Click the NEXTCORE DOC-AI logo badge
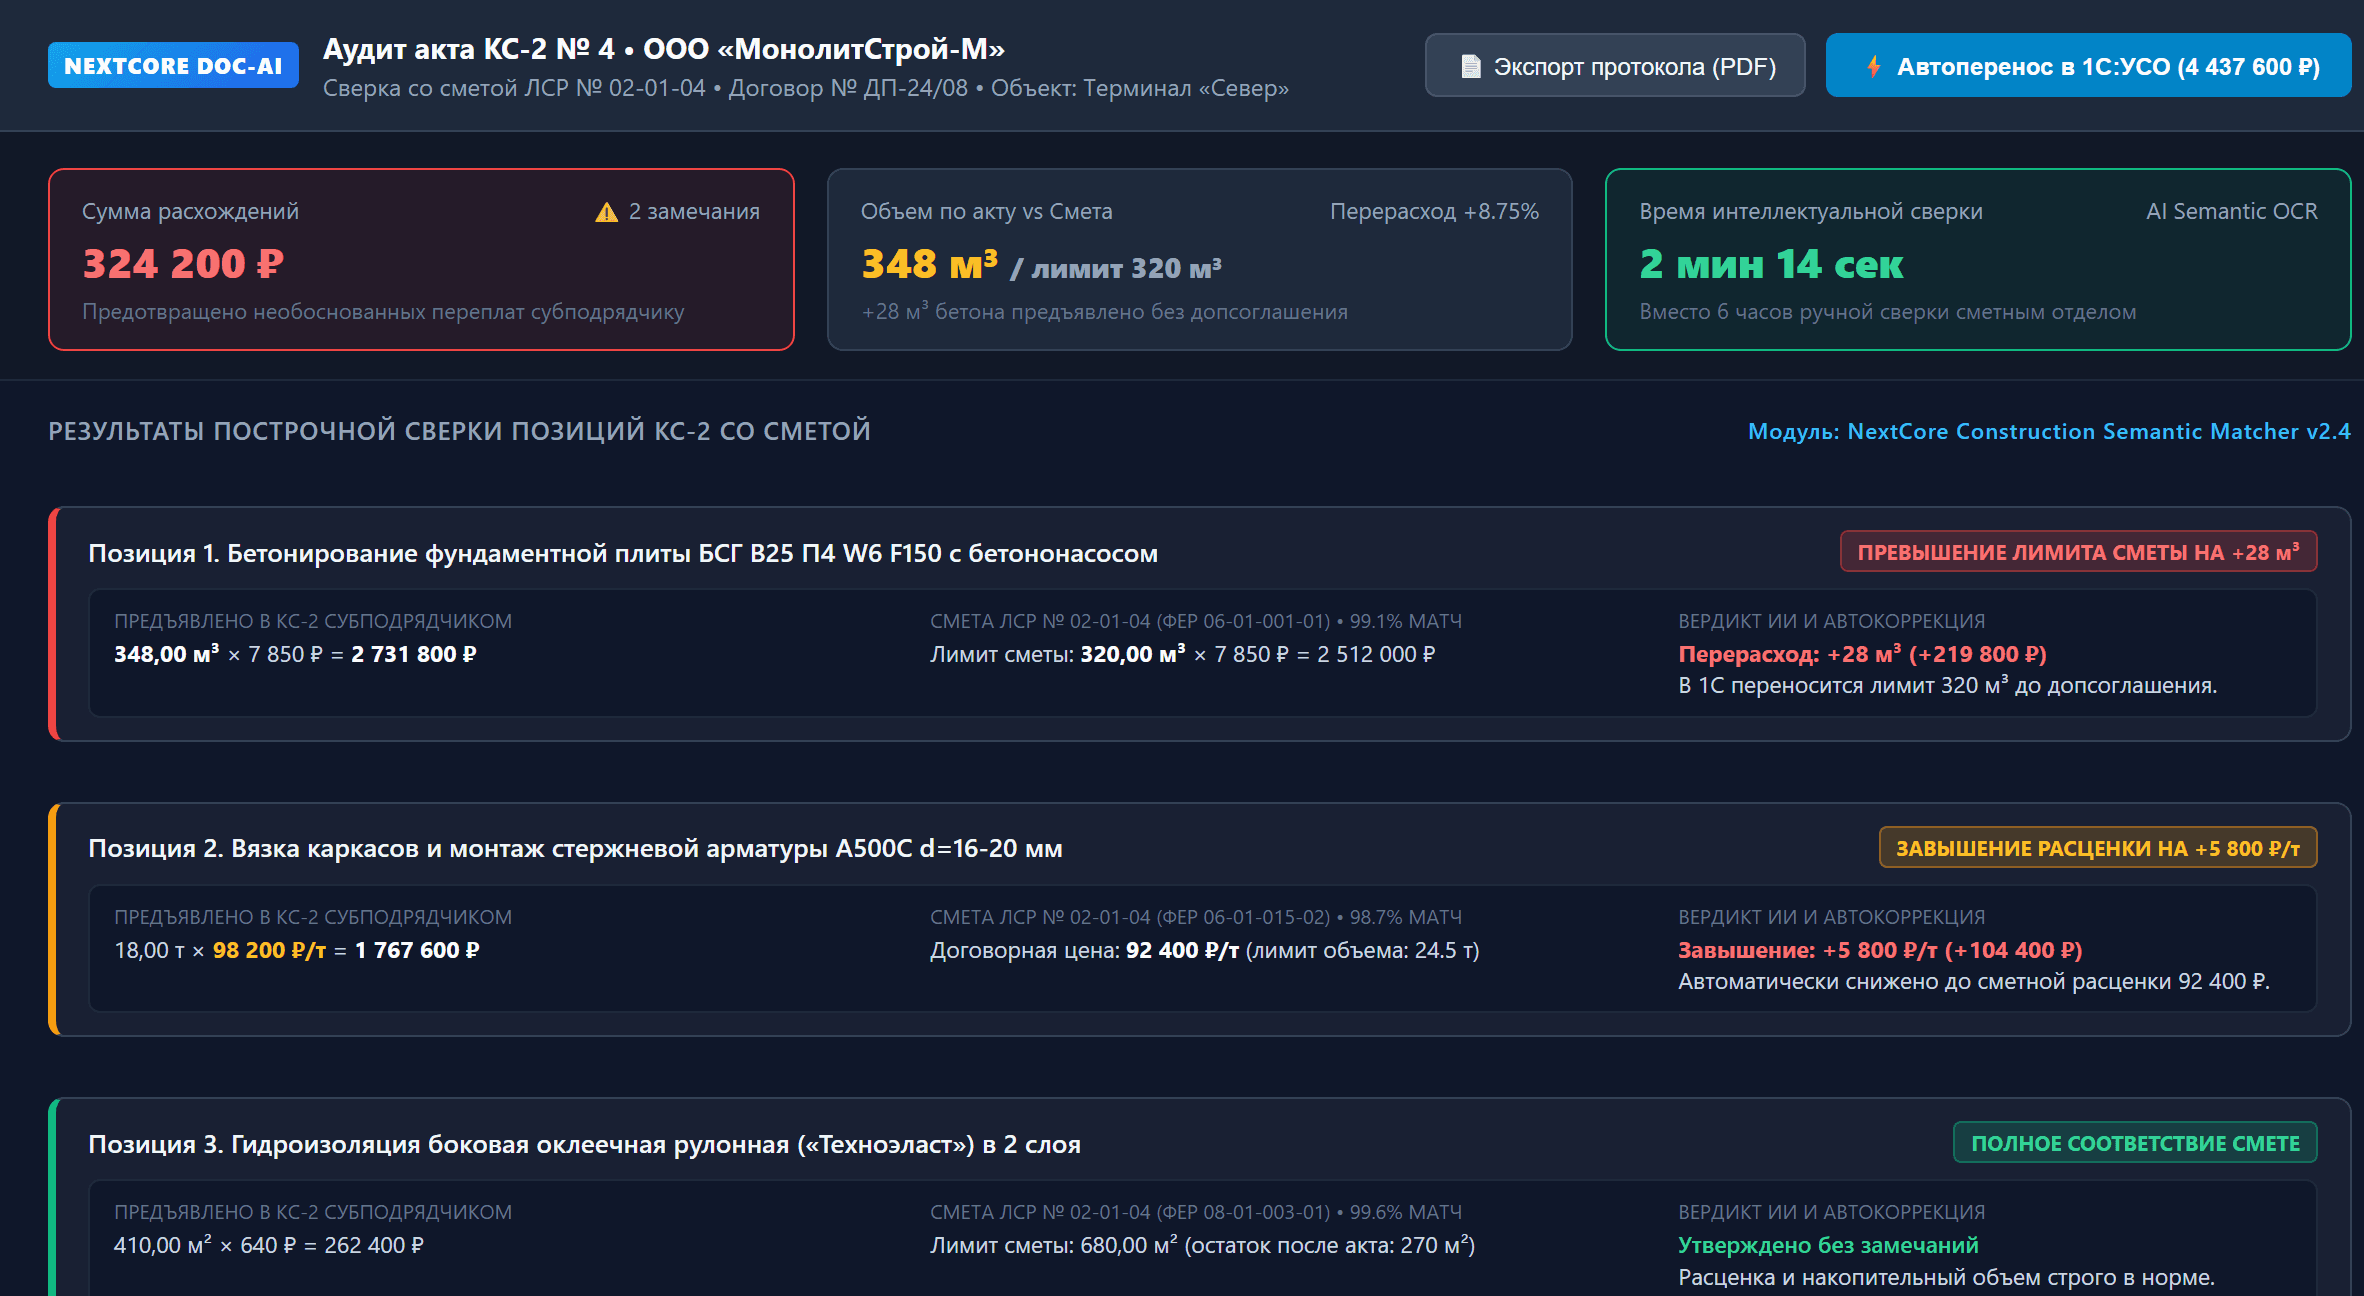The image size is (2364, 1296). (173, 65)
